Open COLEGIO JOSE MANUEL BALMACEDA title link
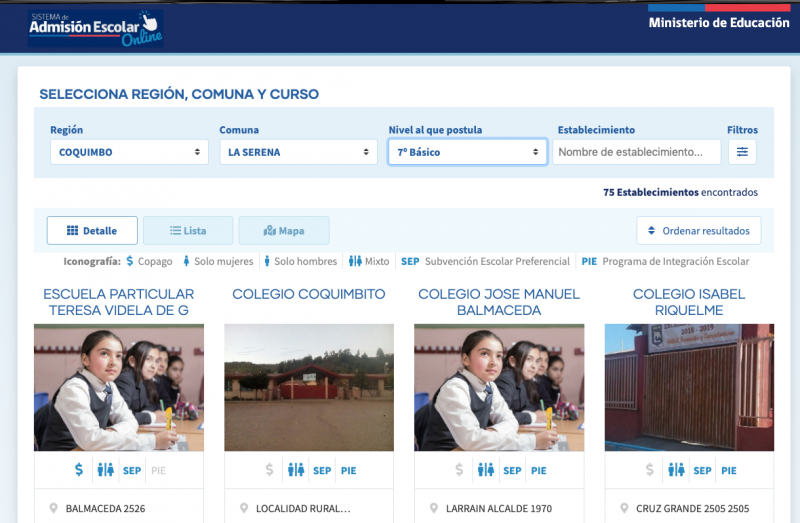 pyautogui.click(x=499, y=302)
